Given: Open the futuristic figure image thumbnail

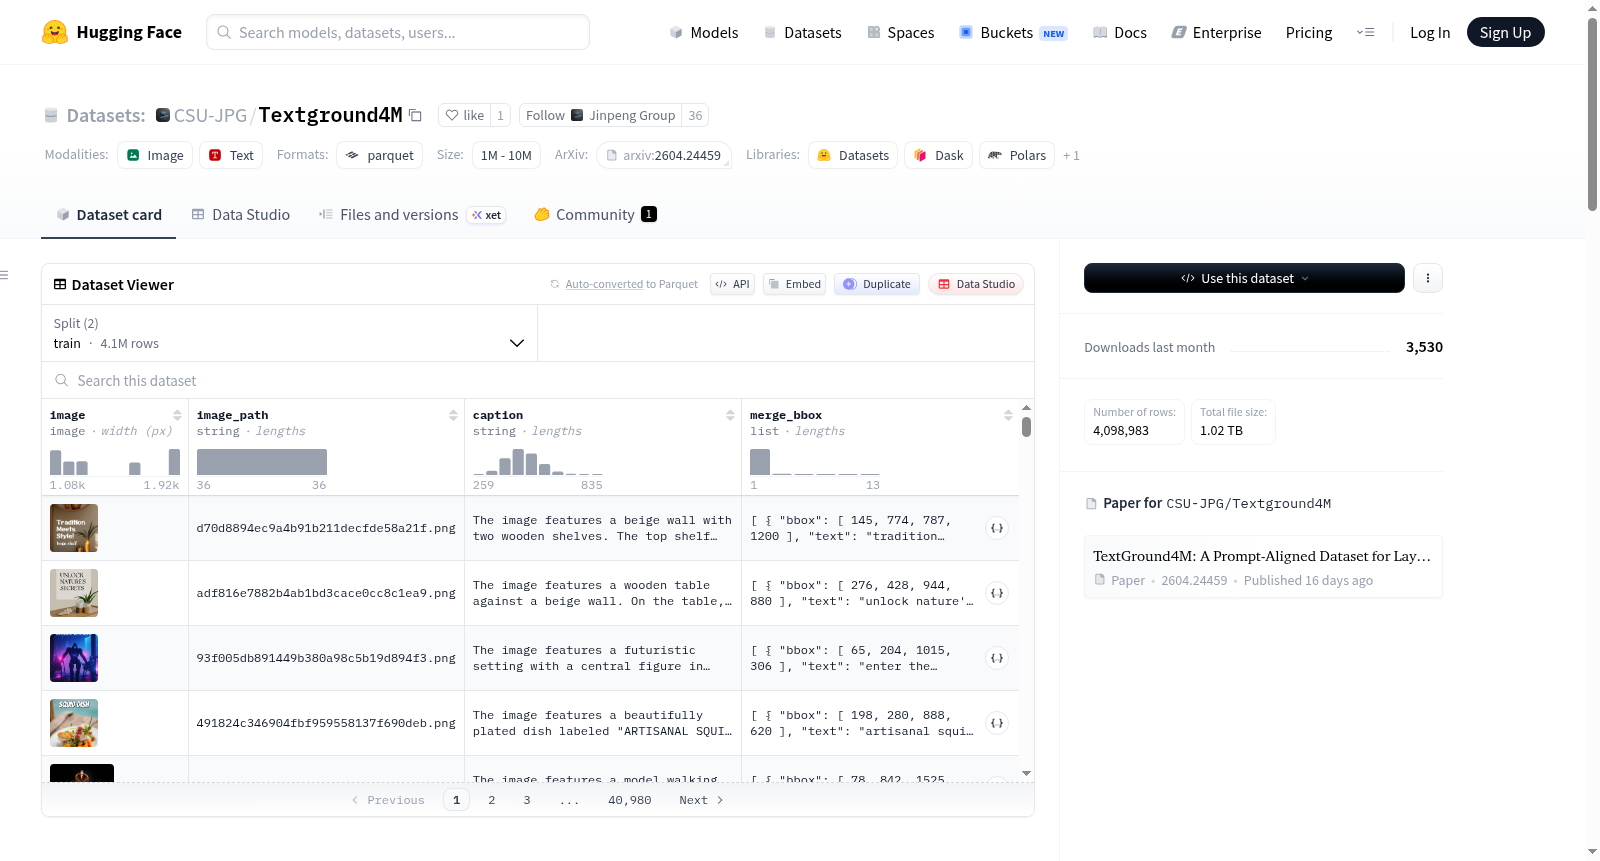Looking at the screenshot, I should [x=74, y=658].
